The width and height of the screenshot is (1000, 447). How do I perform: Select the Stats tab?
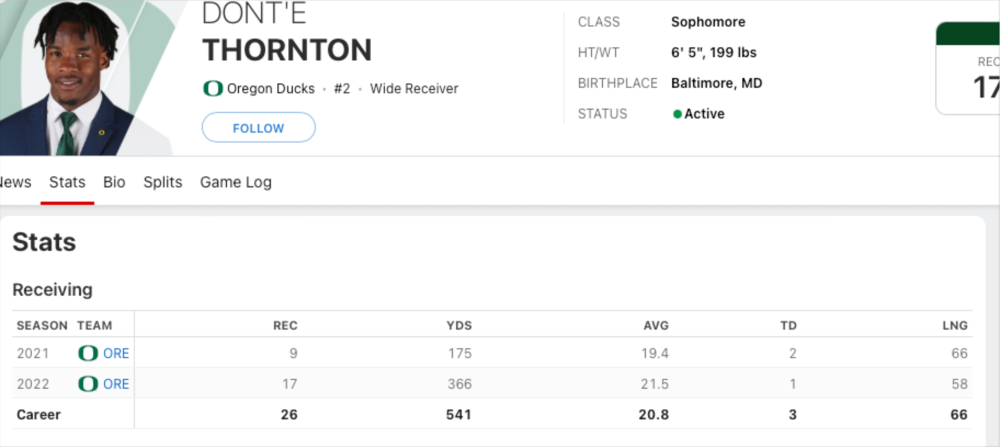[x=67, y=182]
